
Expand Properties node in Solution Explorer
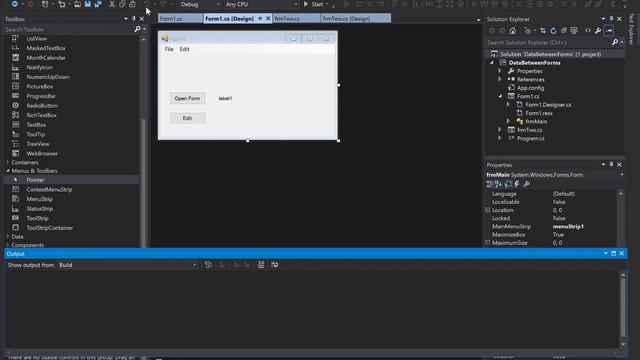coord(500,71)
